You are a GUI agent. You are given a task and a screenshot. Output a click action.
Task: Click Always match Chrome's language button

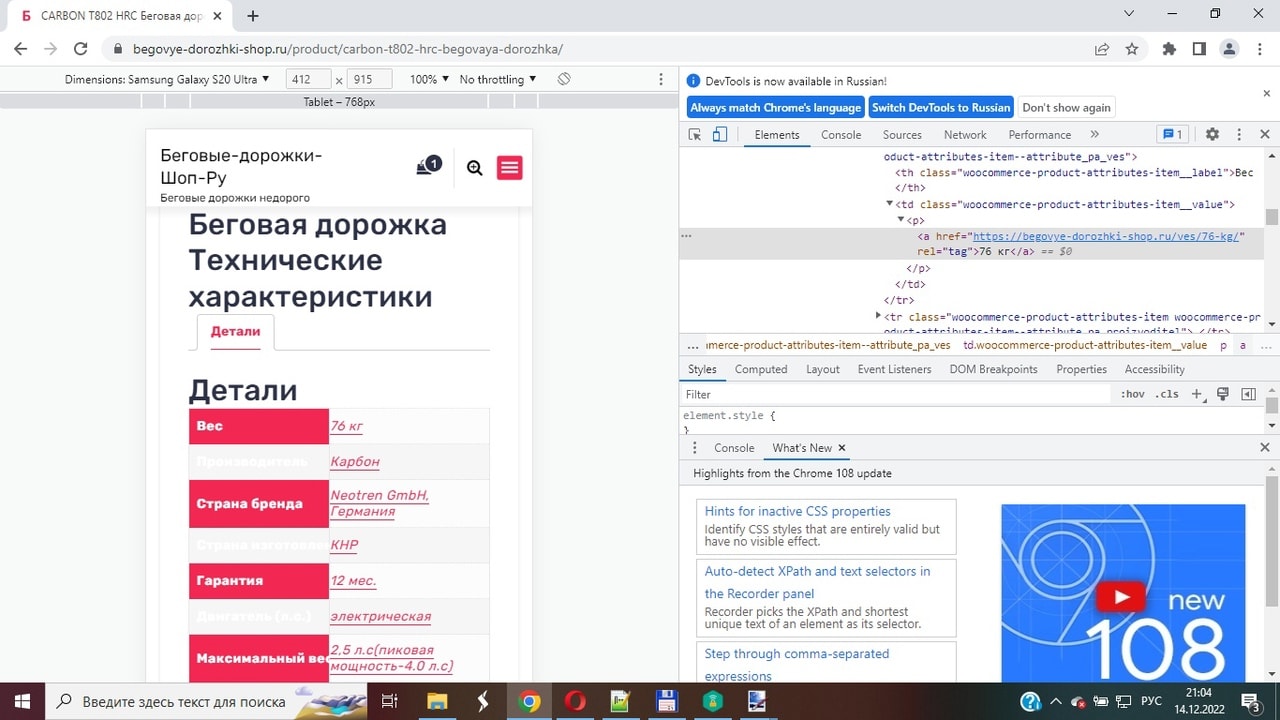[x=776, y=108]
